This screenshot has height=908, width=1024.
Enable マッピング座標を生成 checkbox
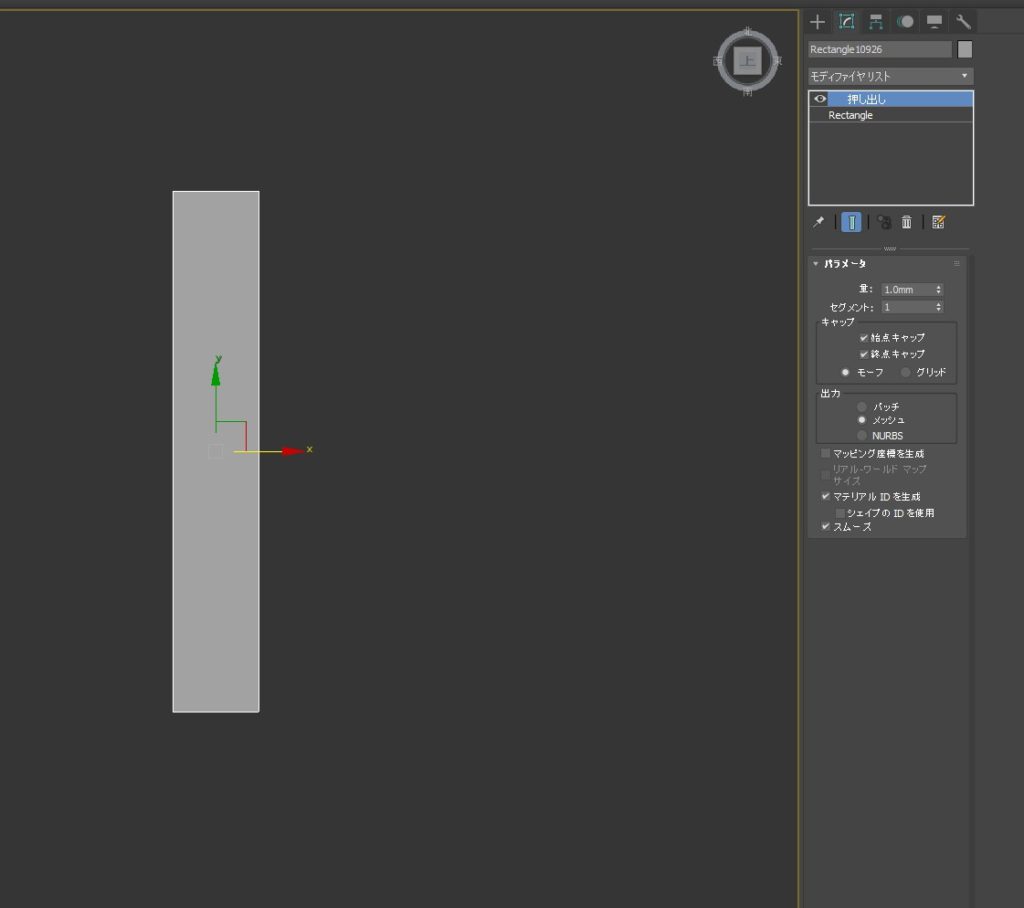[x=825, y=453]
